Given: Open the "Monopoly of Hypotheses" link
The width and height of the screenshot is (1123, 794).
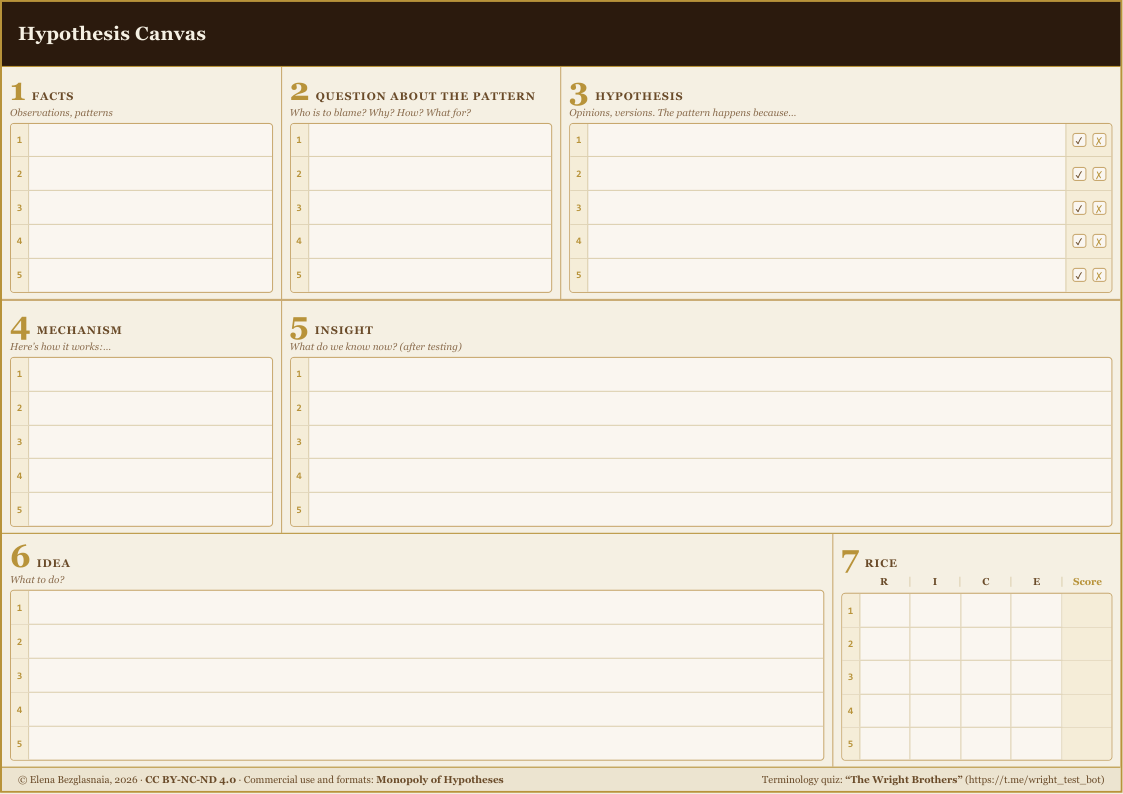Looking at the screenshot, I should click(x=440, y=780).
